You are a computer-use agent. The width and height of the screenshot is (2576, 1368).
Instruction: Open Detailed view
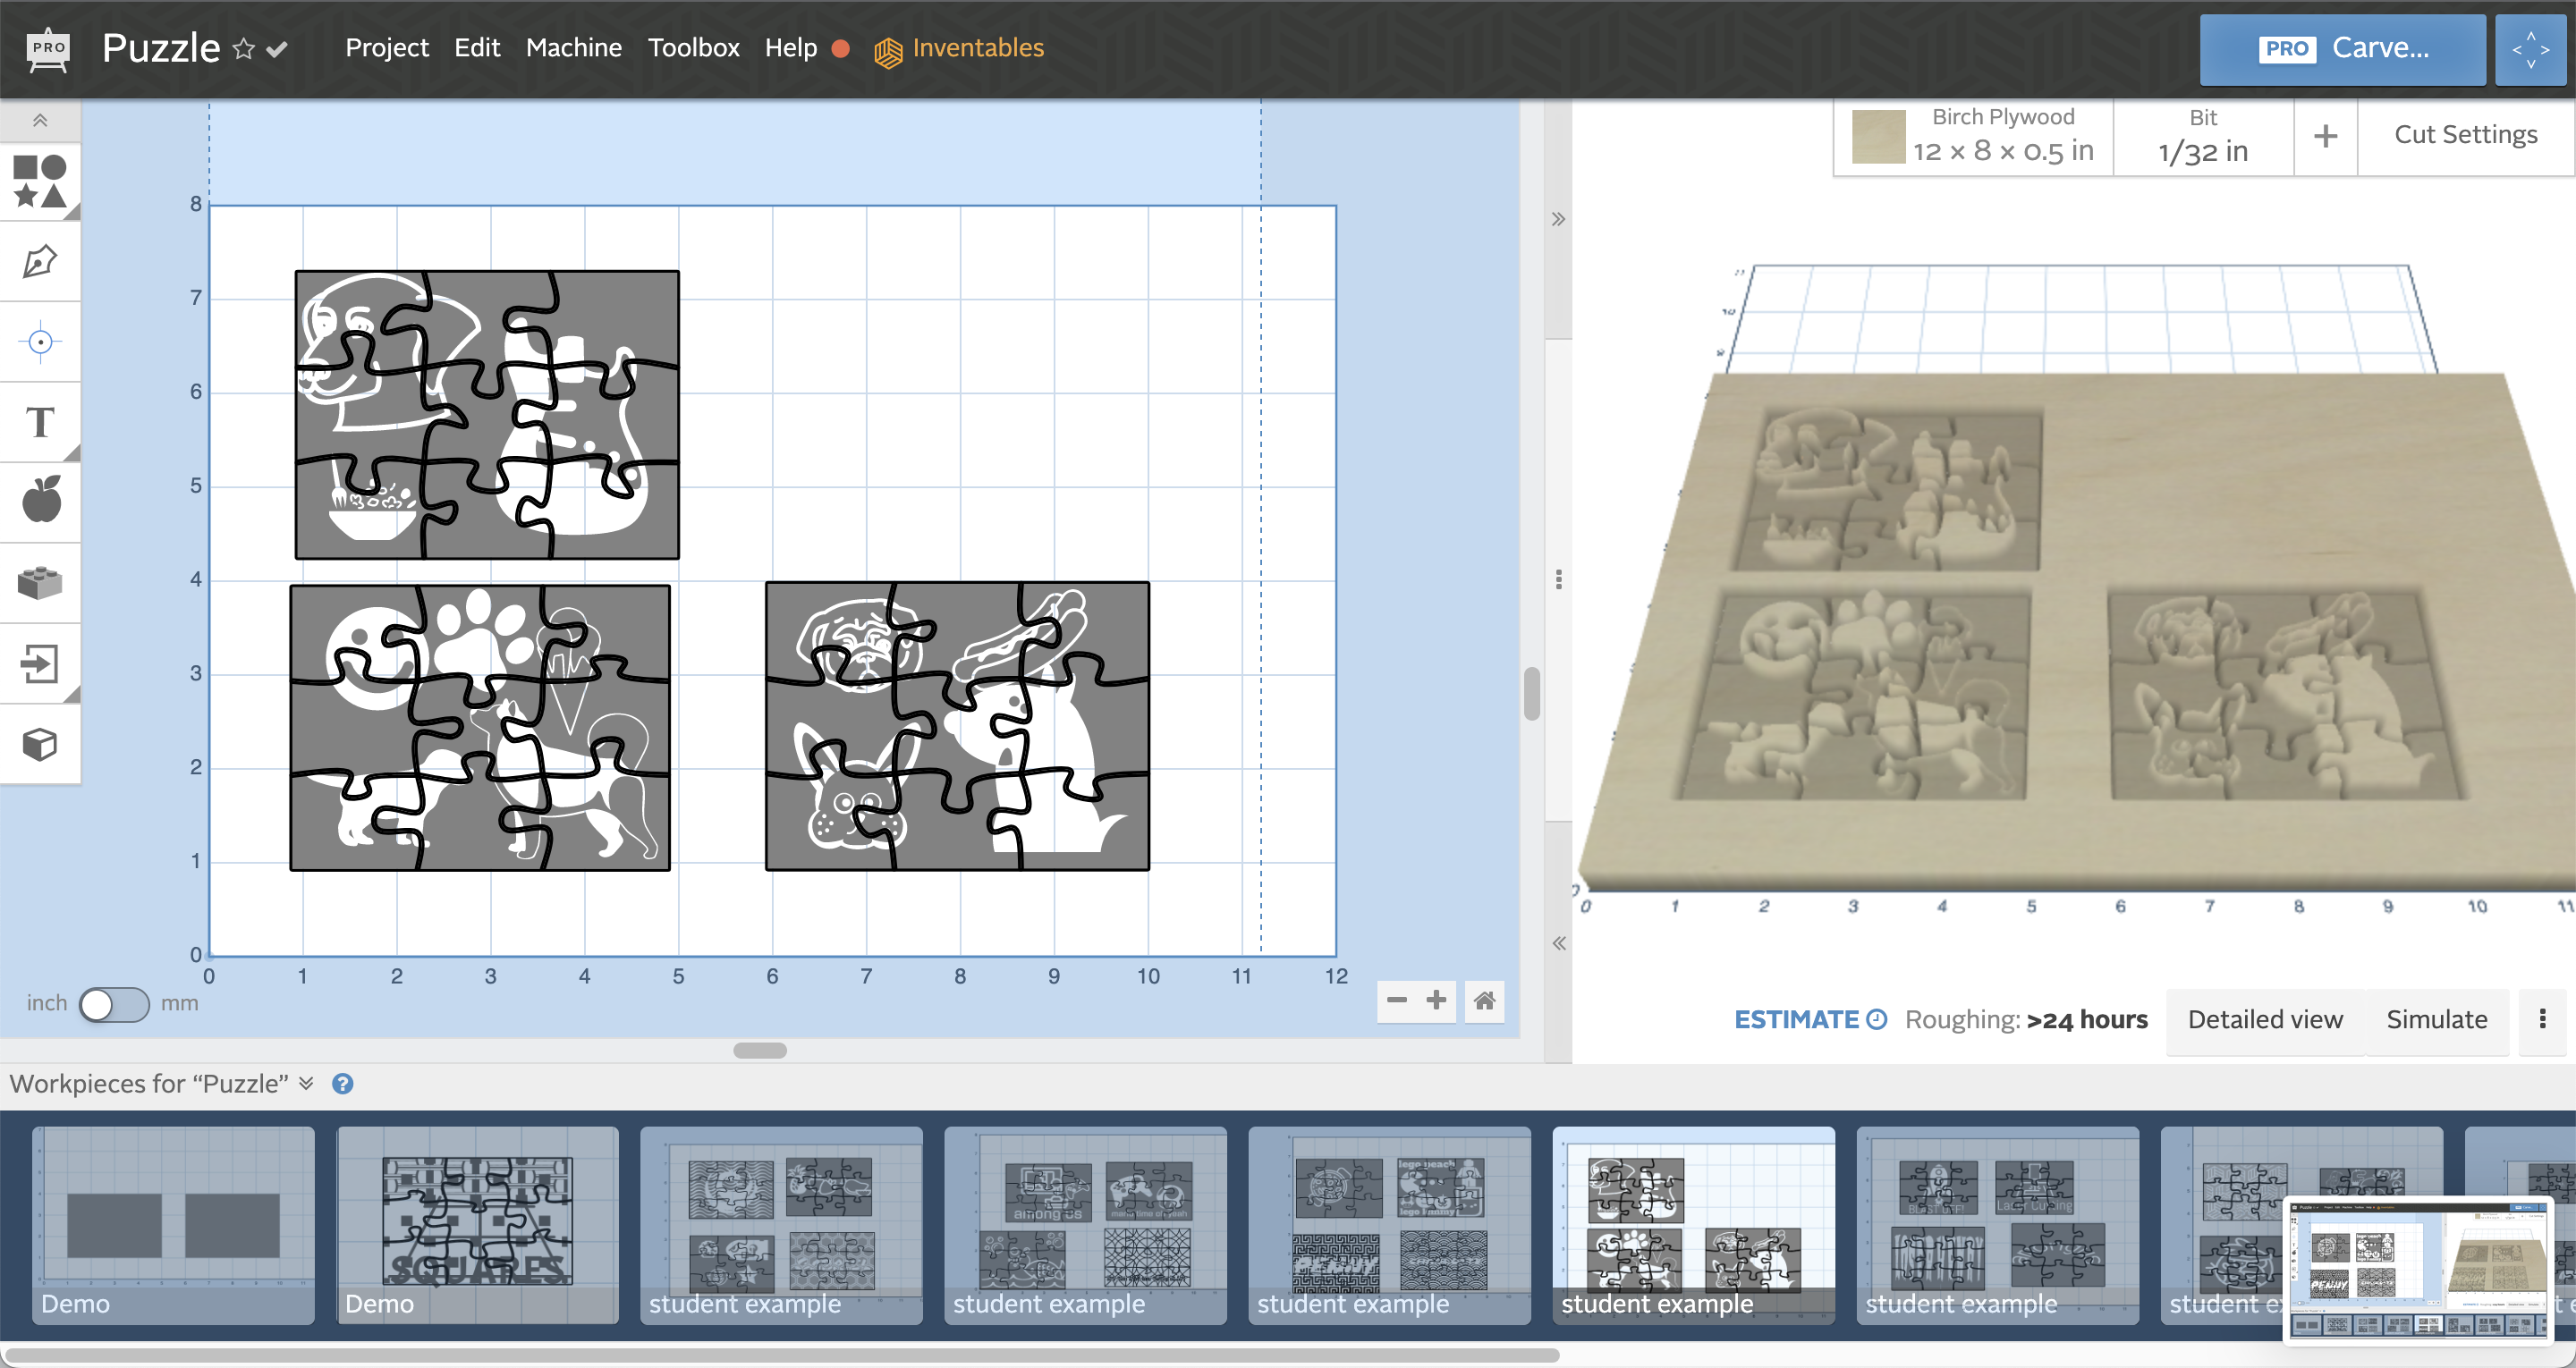[x=2265, y=1019]
